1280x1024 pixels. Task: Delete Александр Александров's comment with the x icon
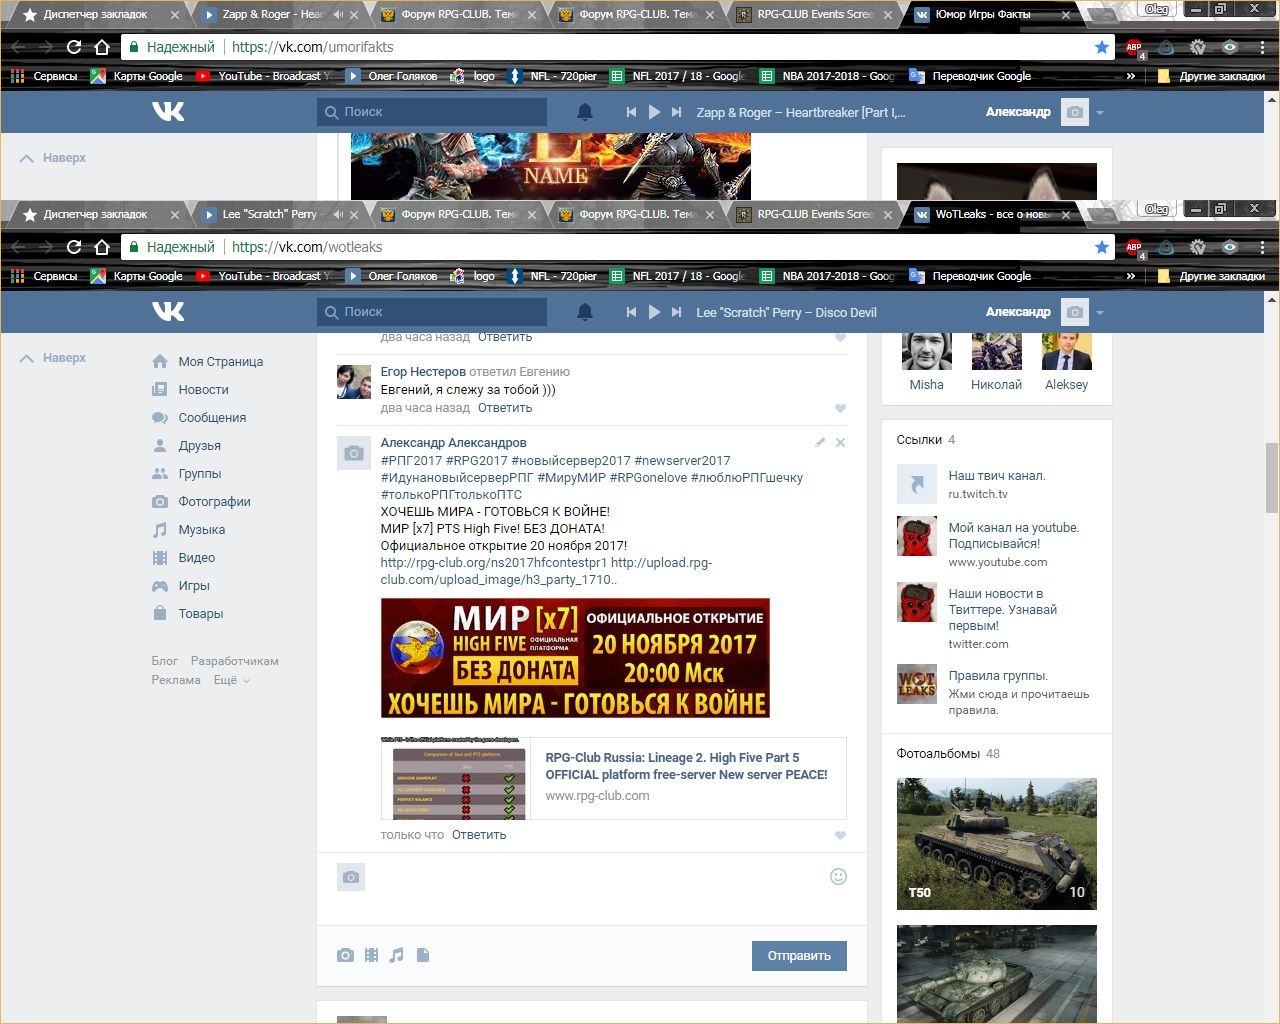click(x=840, y=442)
